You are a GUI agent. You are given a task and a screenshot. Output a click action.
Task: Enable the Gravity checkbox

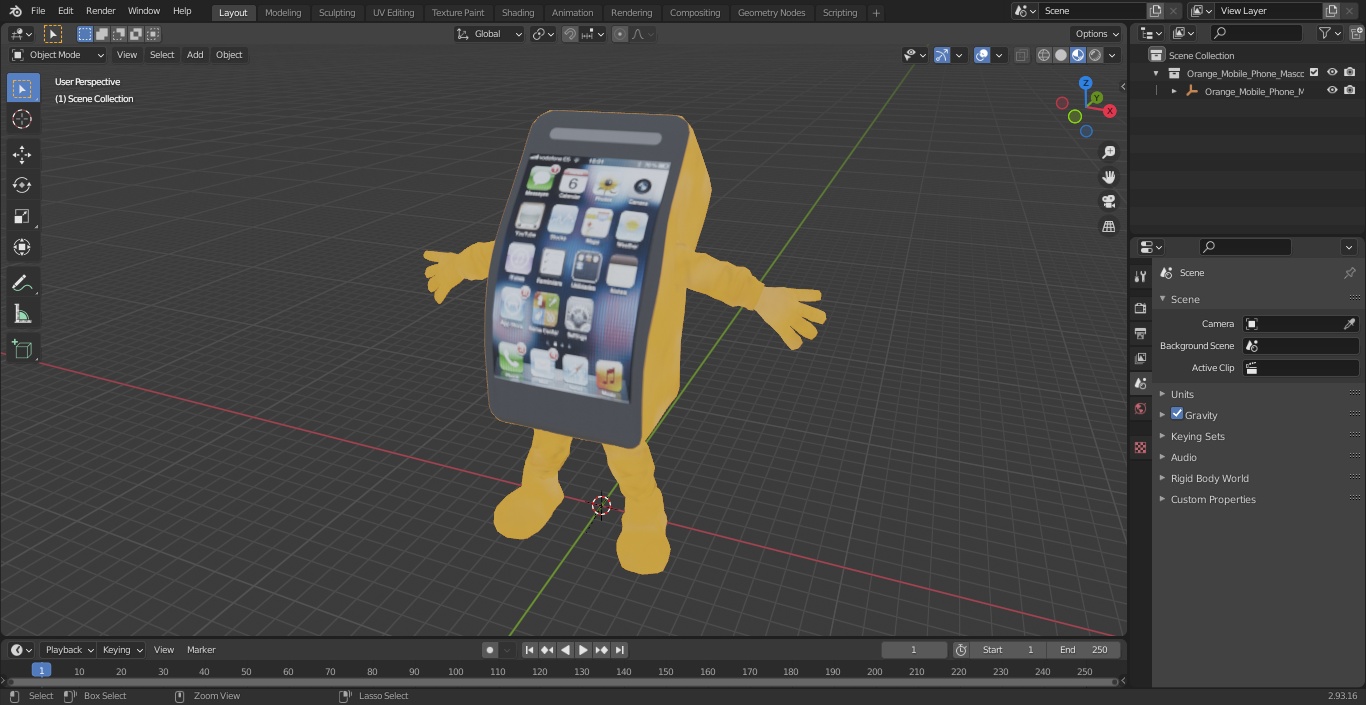(1177, 414)
